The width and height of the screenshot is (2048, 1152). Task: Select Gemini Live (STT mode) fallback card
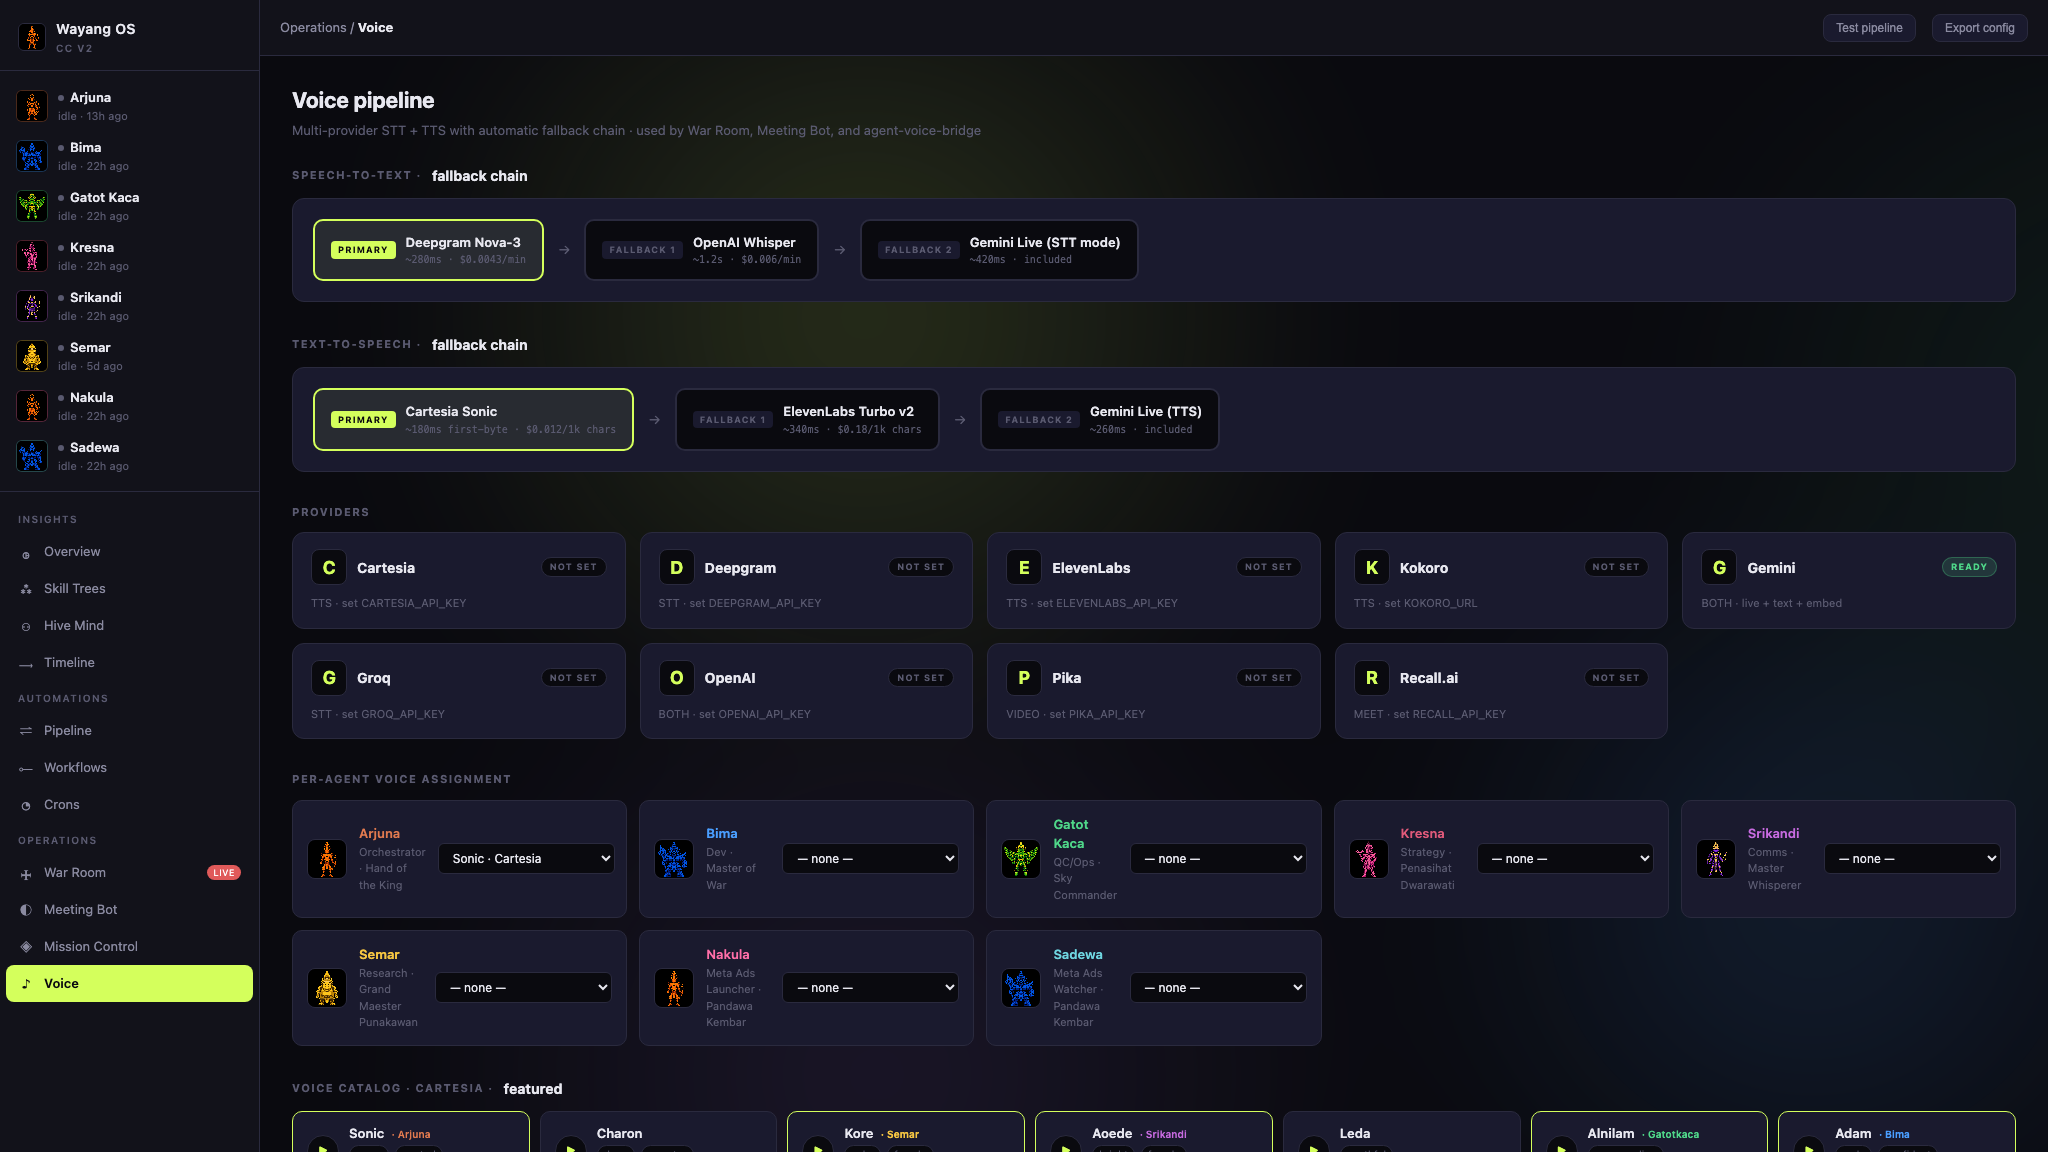999,250
